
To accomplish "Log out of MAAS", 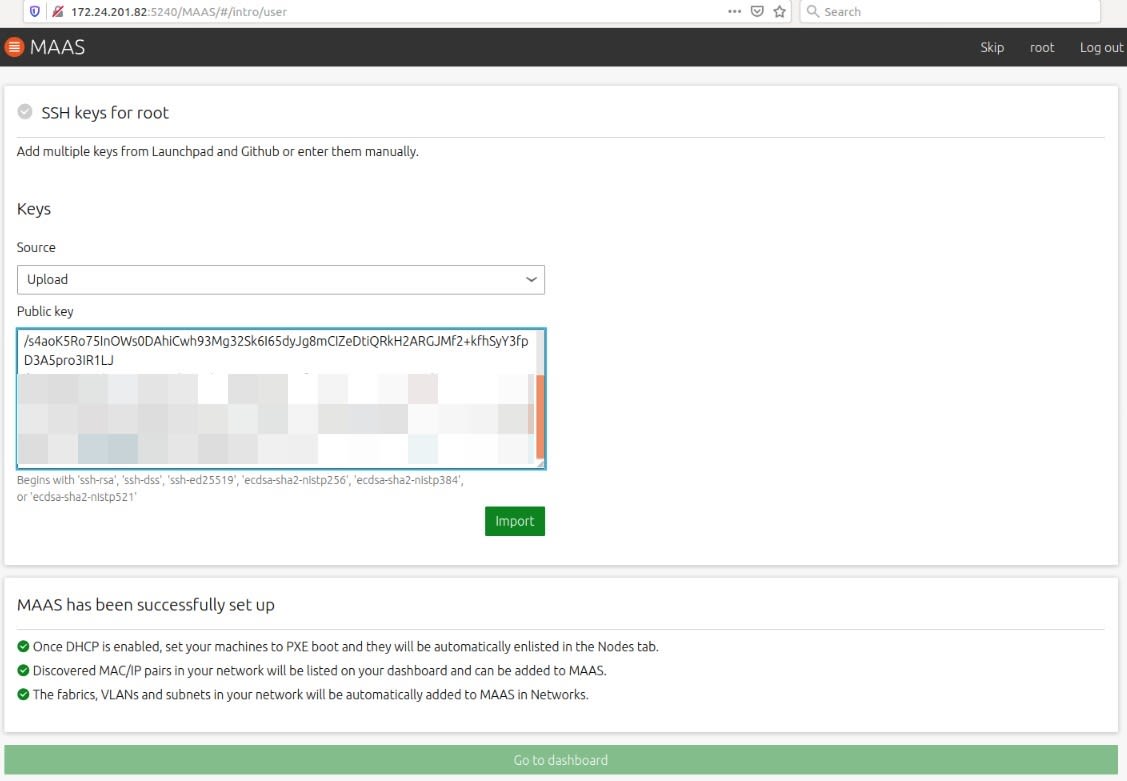I will click(x=1101, y=47).
